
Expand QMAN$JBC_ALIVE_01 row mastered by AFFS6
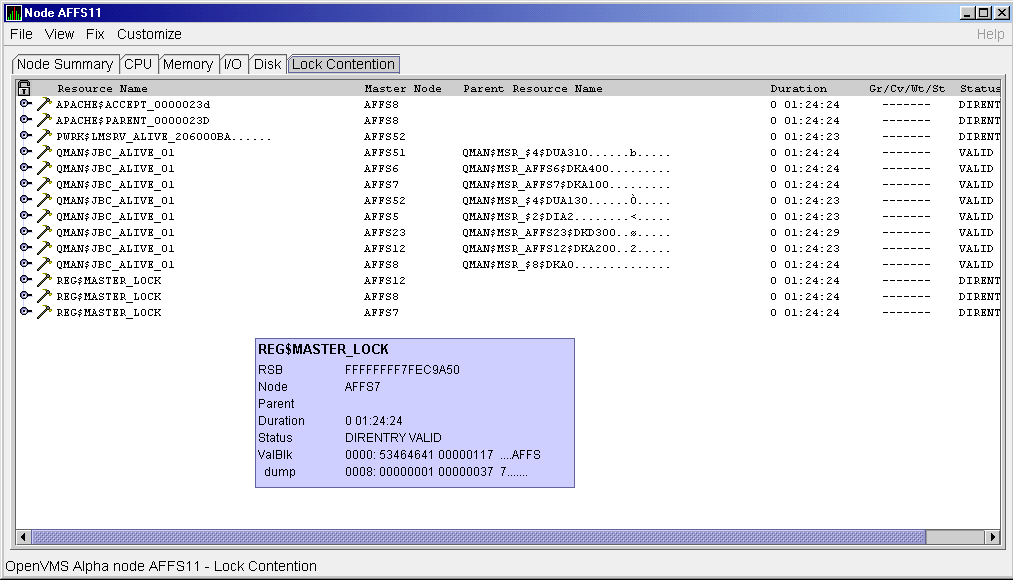(x=25, y=168)
